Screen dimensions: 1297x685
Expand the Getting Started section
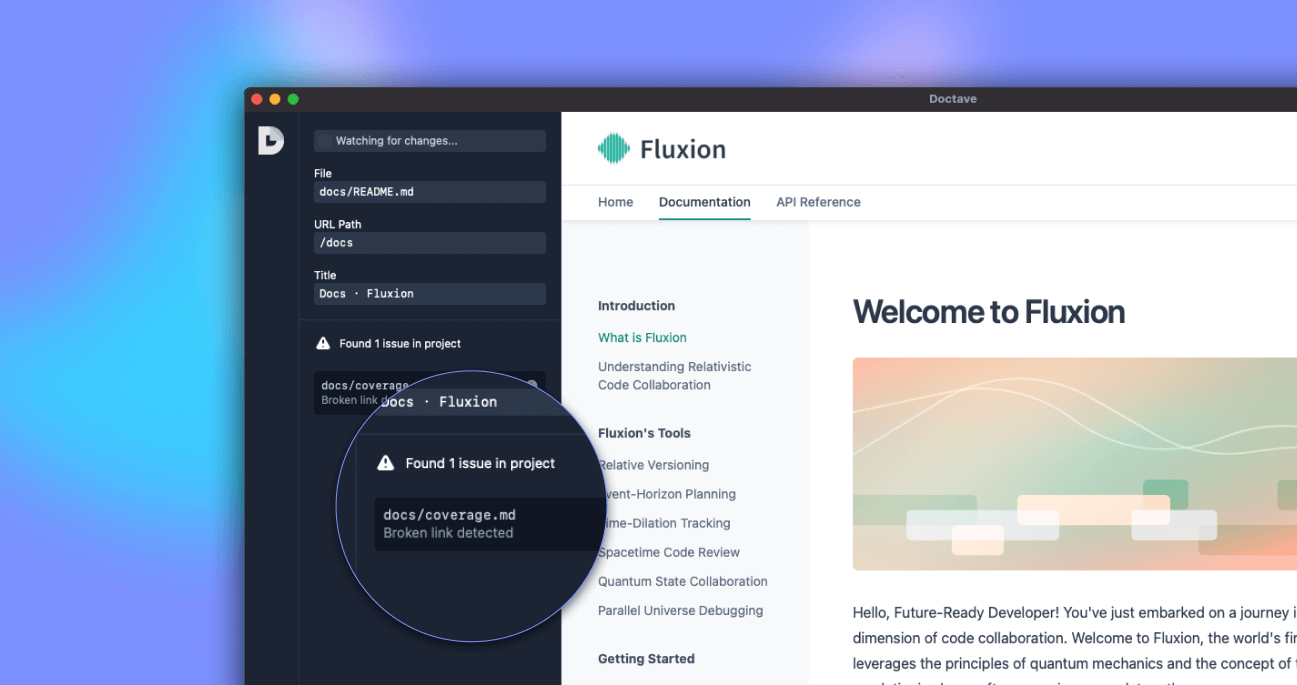tap(645, 658)
